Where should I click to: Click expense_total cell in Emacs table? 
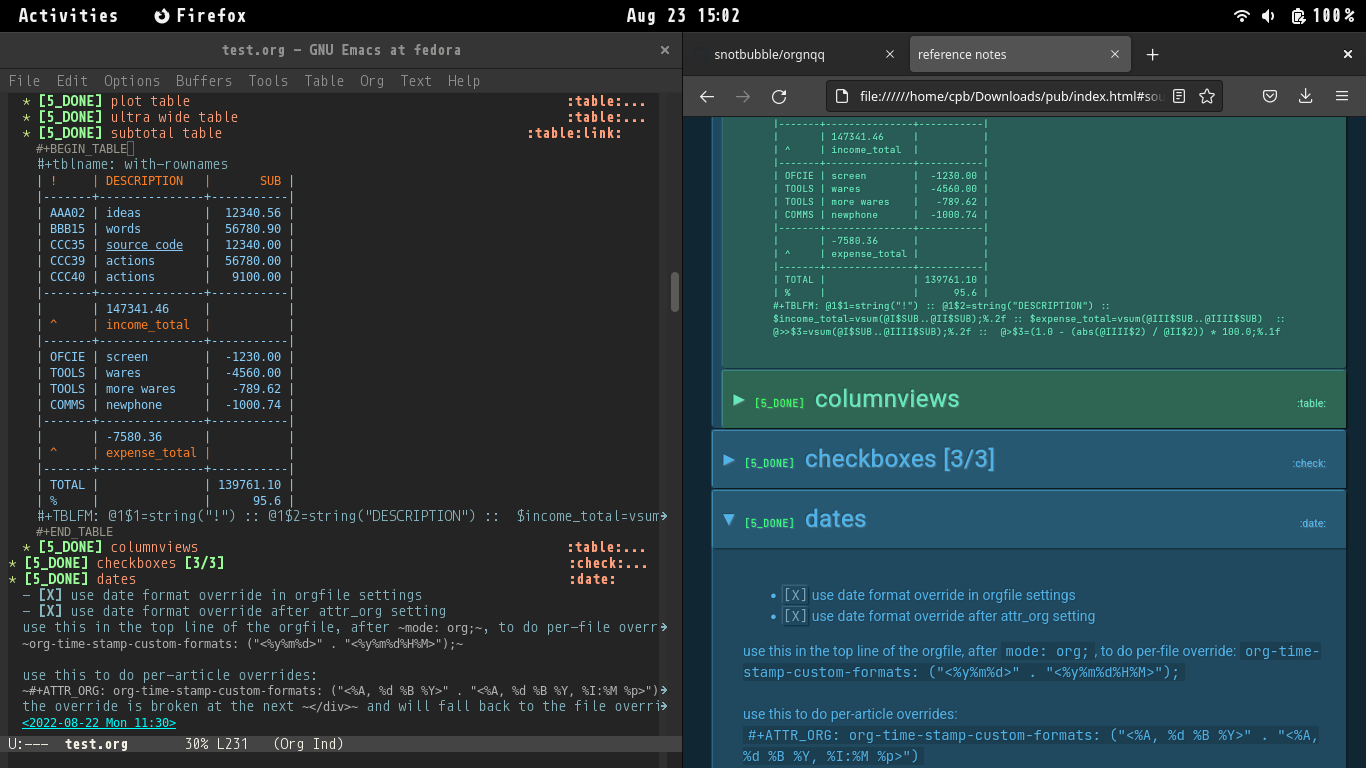coord(152,453)
